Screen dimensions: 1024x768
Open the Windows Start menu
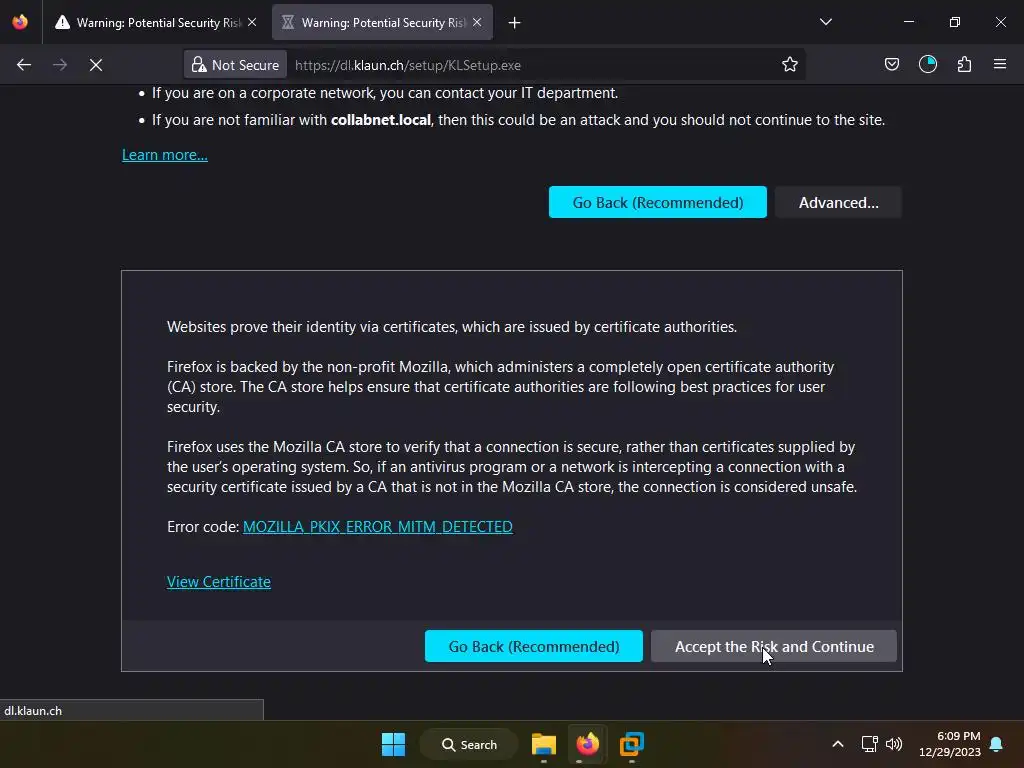click(x=393, y=744)
